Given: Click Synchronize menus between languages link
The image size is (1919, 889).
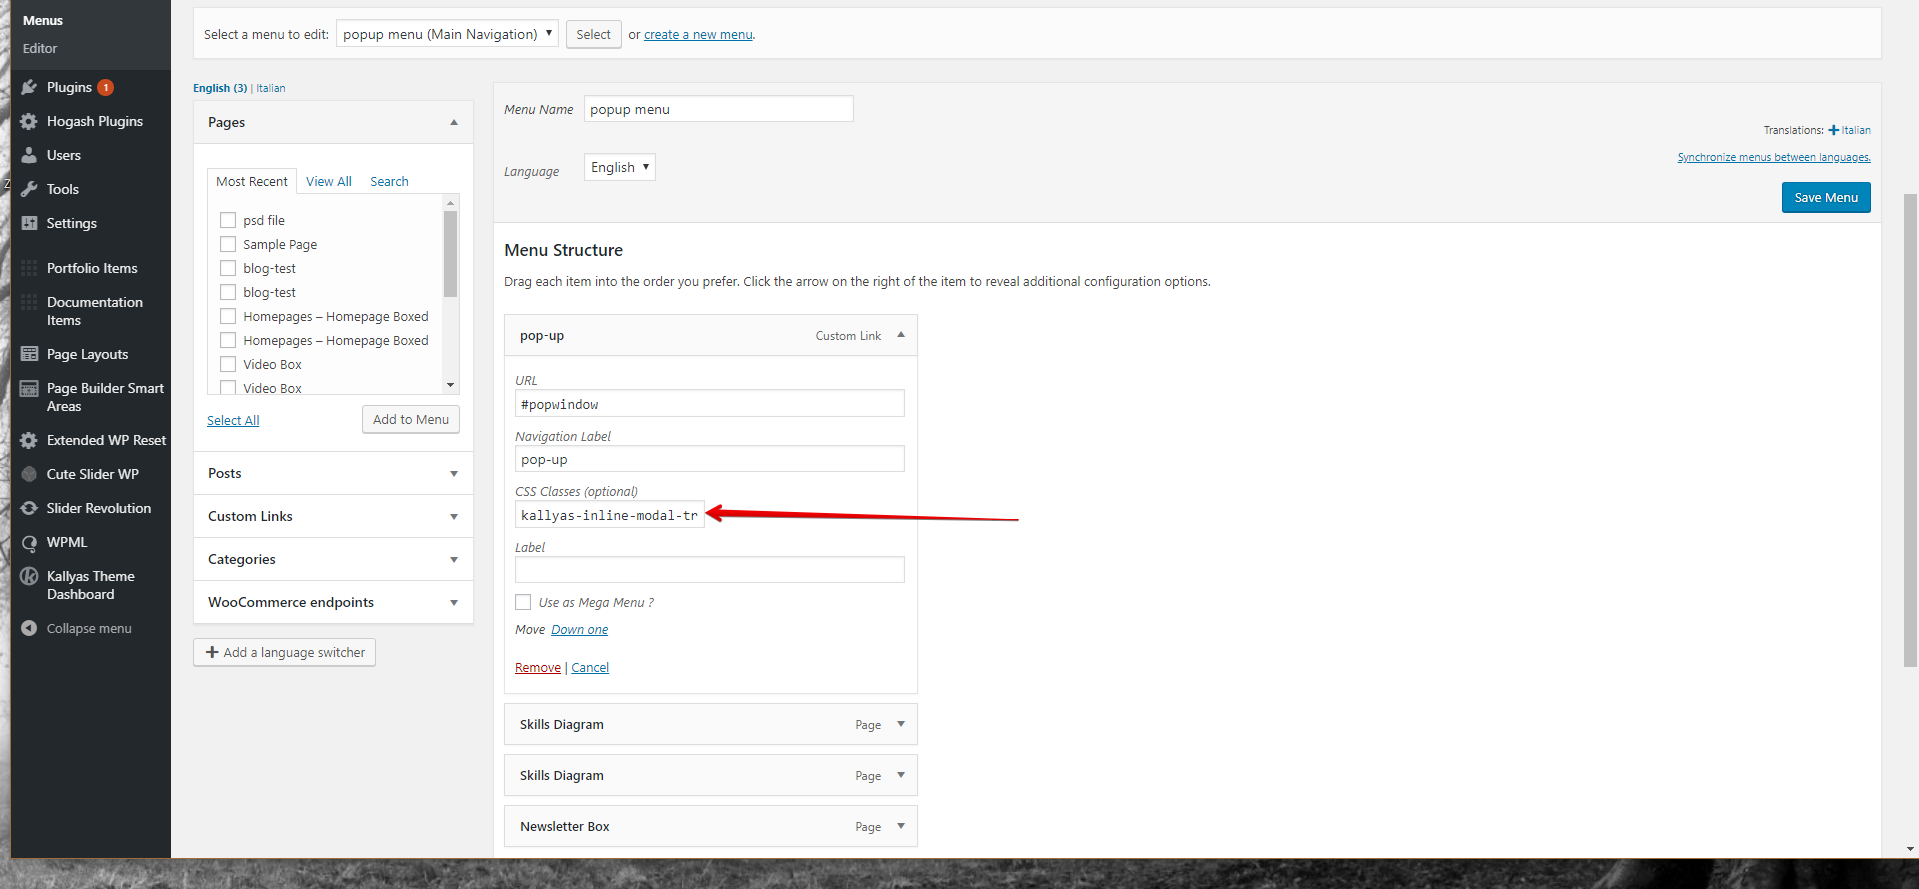Looking at the screenshot, I should pyautogui.click(x=1774, y=157).
